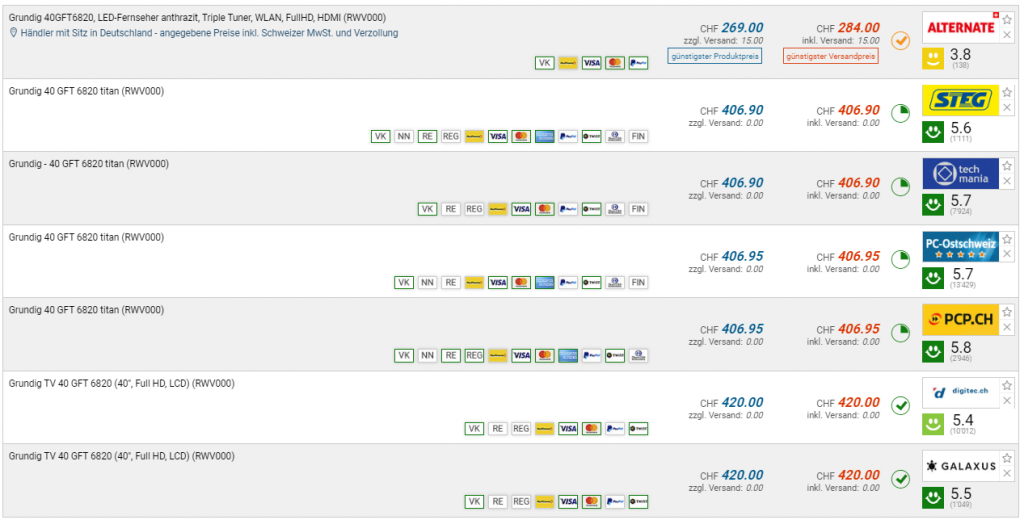Mark digitec.ch as favorite with star
This screenshot has width=1024, height=520.
click(x=1007, y=385)
